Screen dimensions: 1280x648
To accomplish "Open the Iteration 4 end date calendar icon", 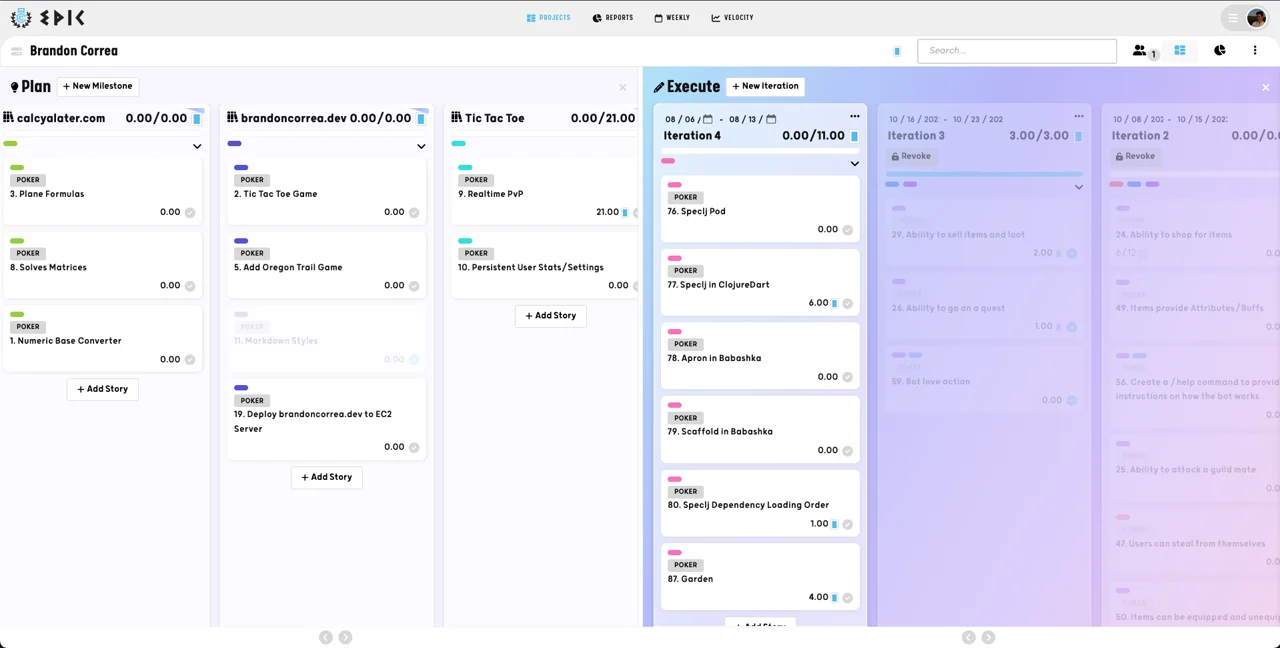I will (771, 119).
